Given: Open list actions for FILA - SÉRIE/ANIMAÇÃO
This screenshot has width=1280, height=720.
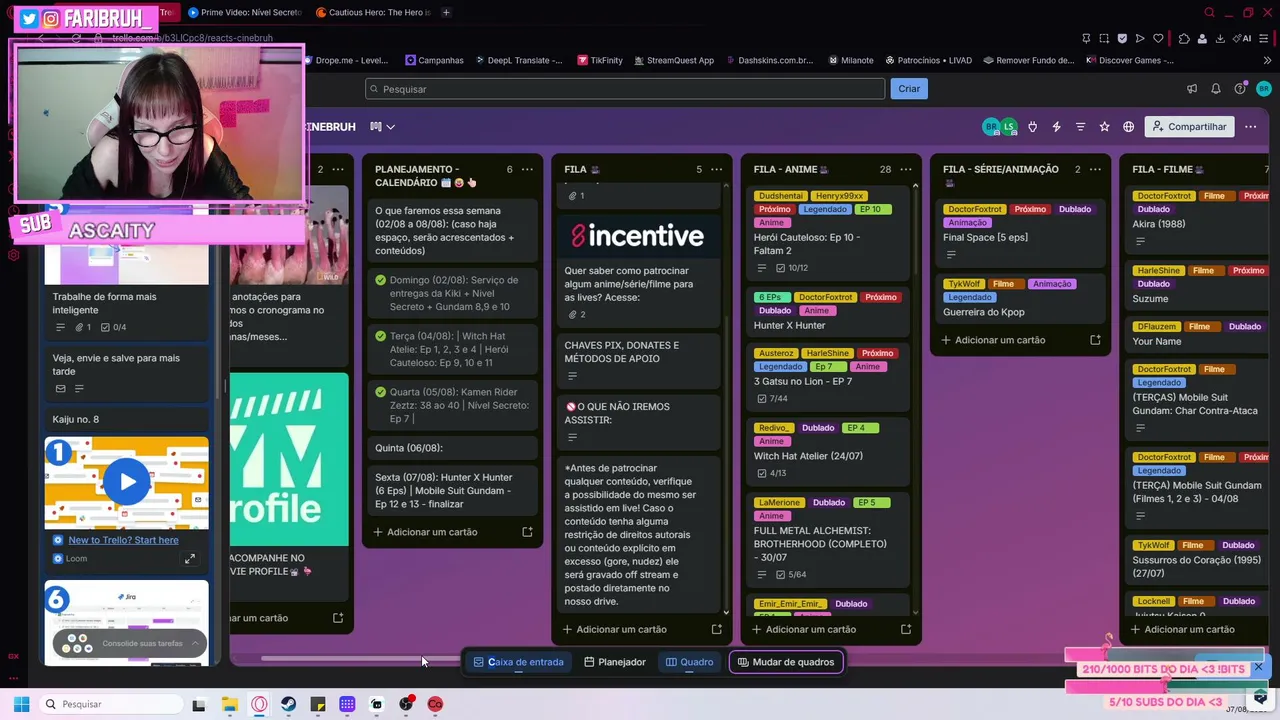Looking at the screenshot, I should click(1095, 169).
